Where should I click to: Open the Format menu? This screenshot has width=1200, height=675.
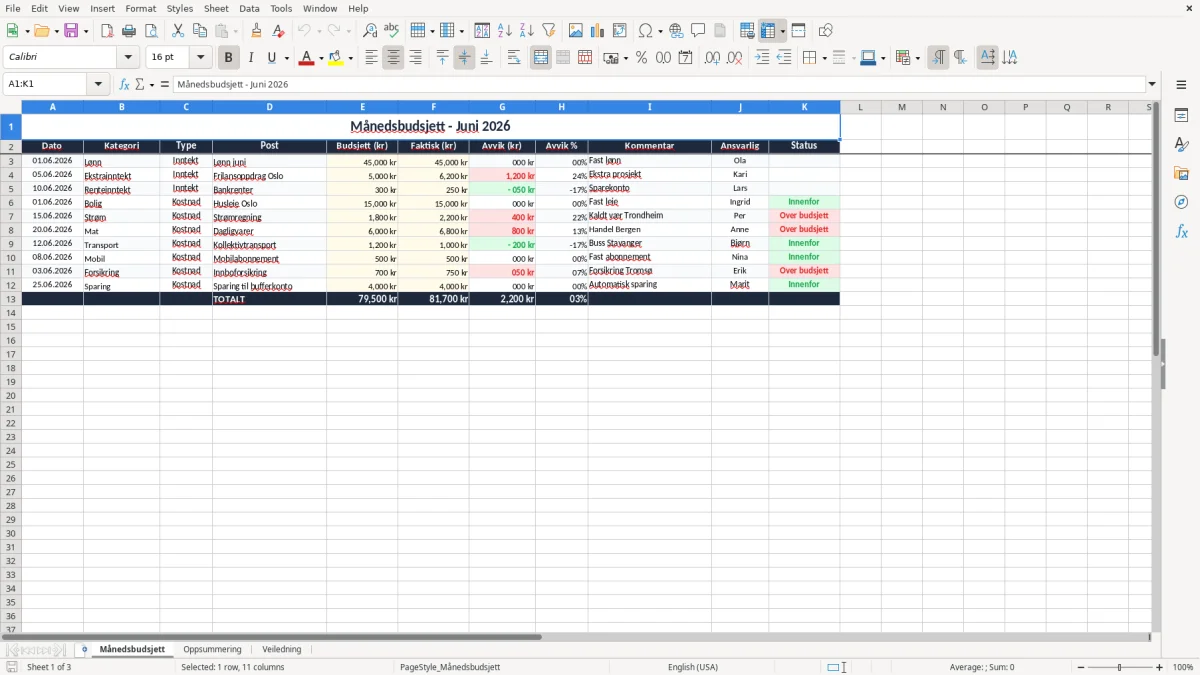(141, 8)
